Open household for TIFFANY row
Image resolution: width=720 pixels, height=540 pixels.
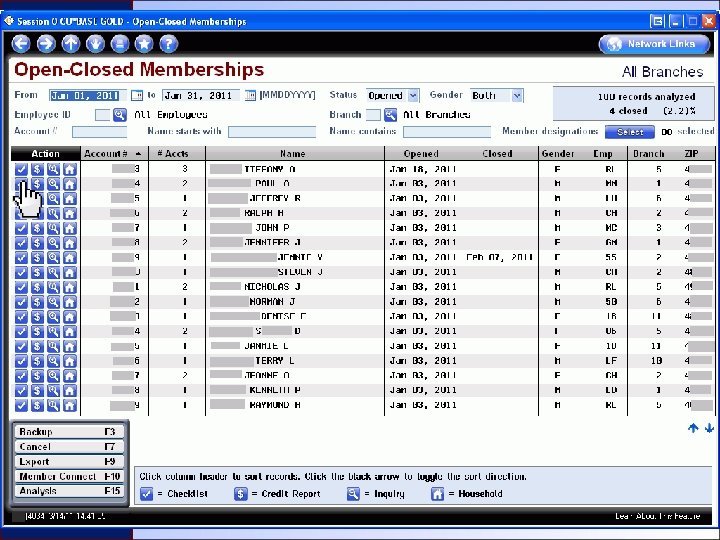point(70,169)
